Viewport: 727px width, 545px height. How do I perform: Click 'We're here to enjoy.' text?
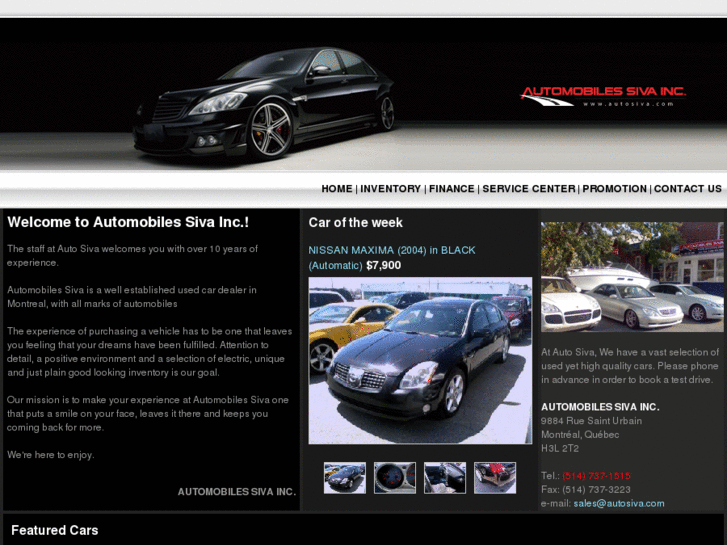tap(51, 455)
